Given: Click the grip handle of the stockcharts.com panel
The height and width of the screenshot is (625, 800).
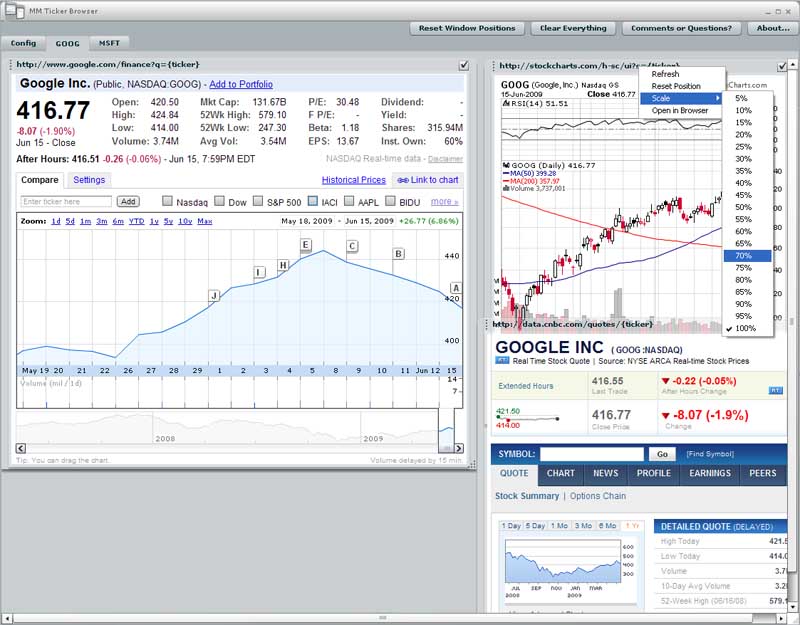Looking at the screenshot, I should 493,66.
